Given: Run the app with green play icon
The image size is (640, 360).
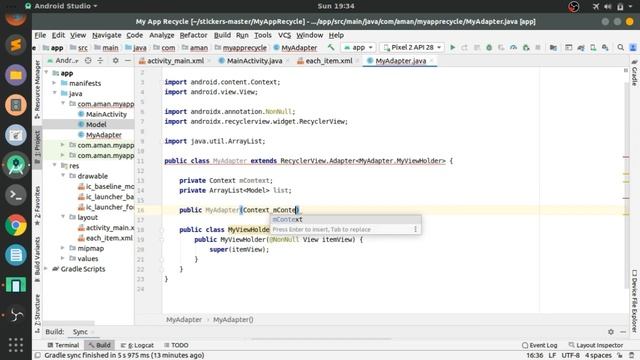Looking at the screenshot, I should tap(452, 47).
